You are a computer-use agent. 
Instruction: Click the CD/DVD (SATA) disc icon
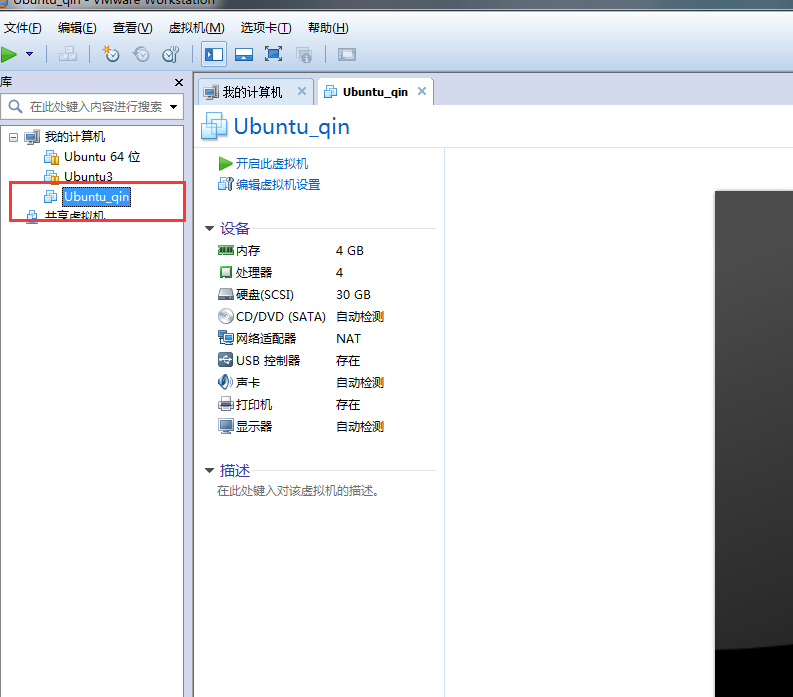pyautogui.click(x=226, y=316)
